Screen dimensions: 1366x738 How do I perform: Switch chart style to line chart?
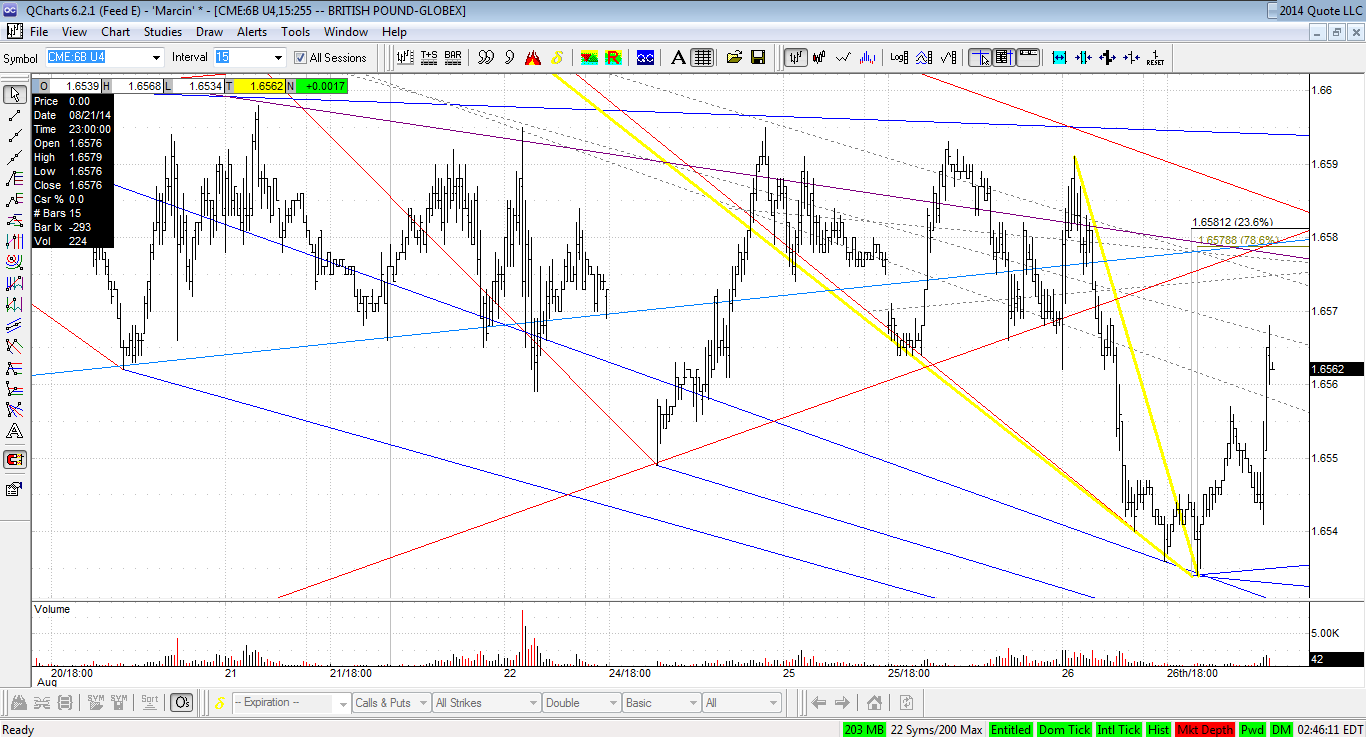tap(845, 57)
